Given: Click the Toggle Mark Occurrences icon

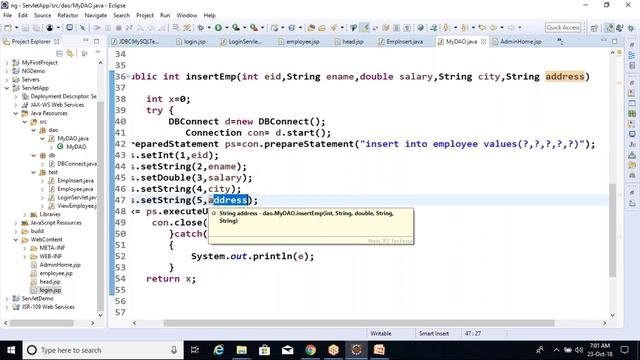Looking at the screenshot, I should 365,28.
